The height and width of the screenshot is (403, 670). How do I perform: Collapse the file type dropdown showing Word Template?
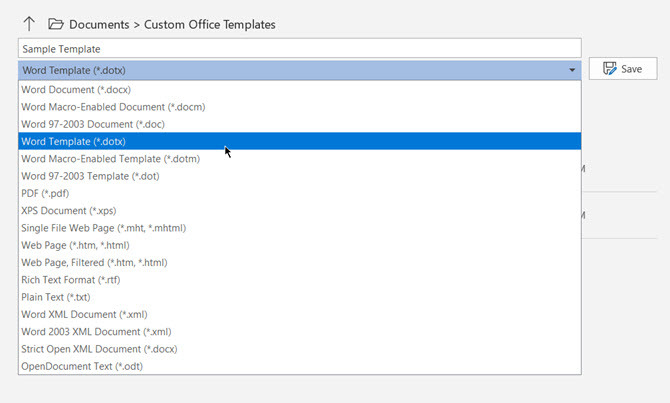pos(300,70)
